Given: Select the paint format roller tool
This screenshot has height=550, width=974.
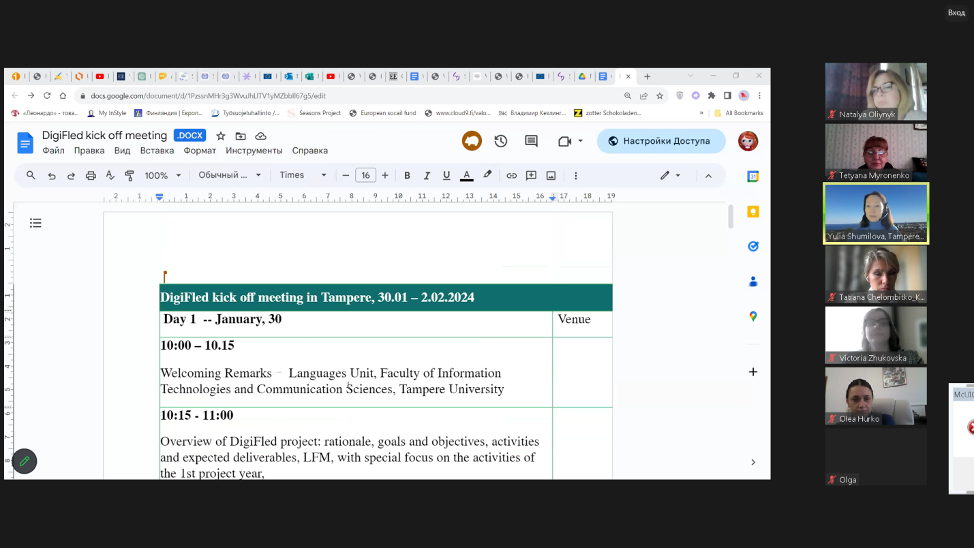Looking at the screenshot, I should [x=132, y=175].
